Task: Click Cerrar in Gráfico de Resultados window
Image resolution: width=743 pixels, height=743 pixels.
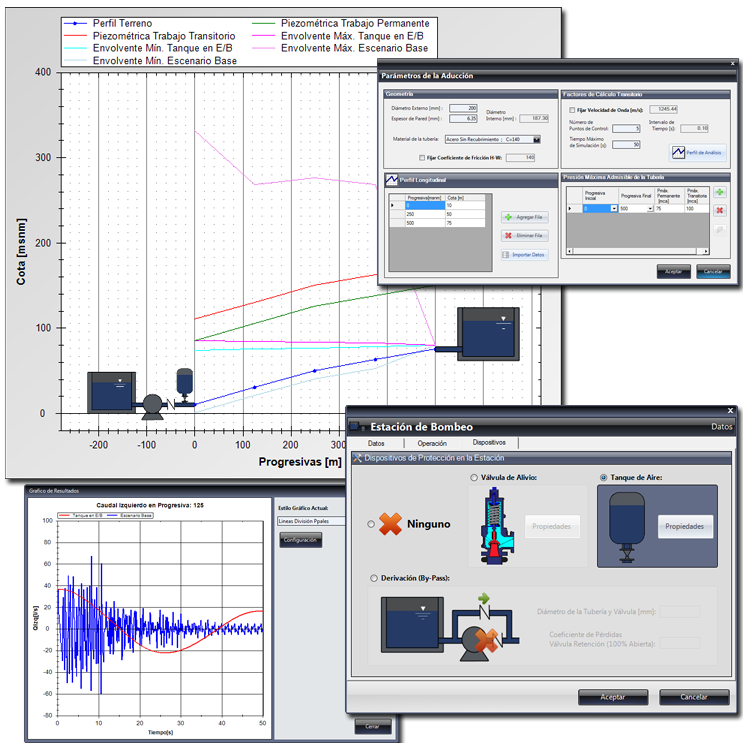Action: click(373, 726)
